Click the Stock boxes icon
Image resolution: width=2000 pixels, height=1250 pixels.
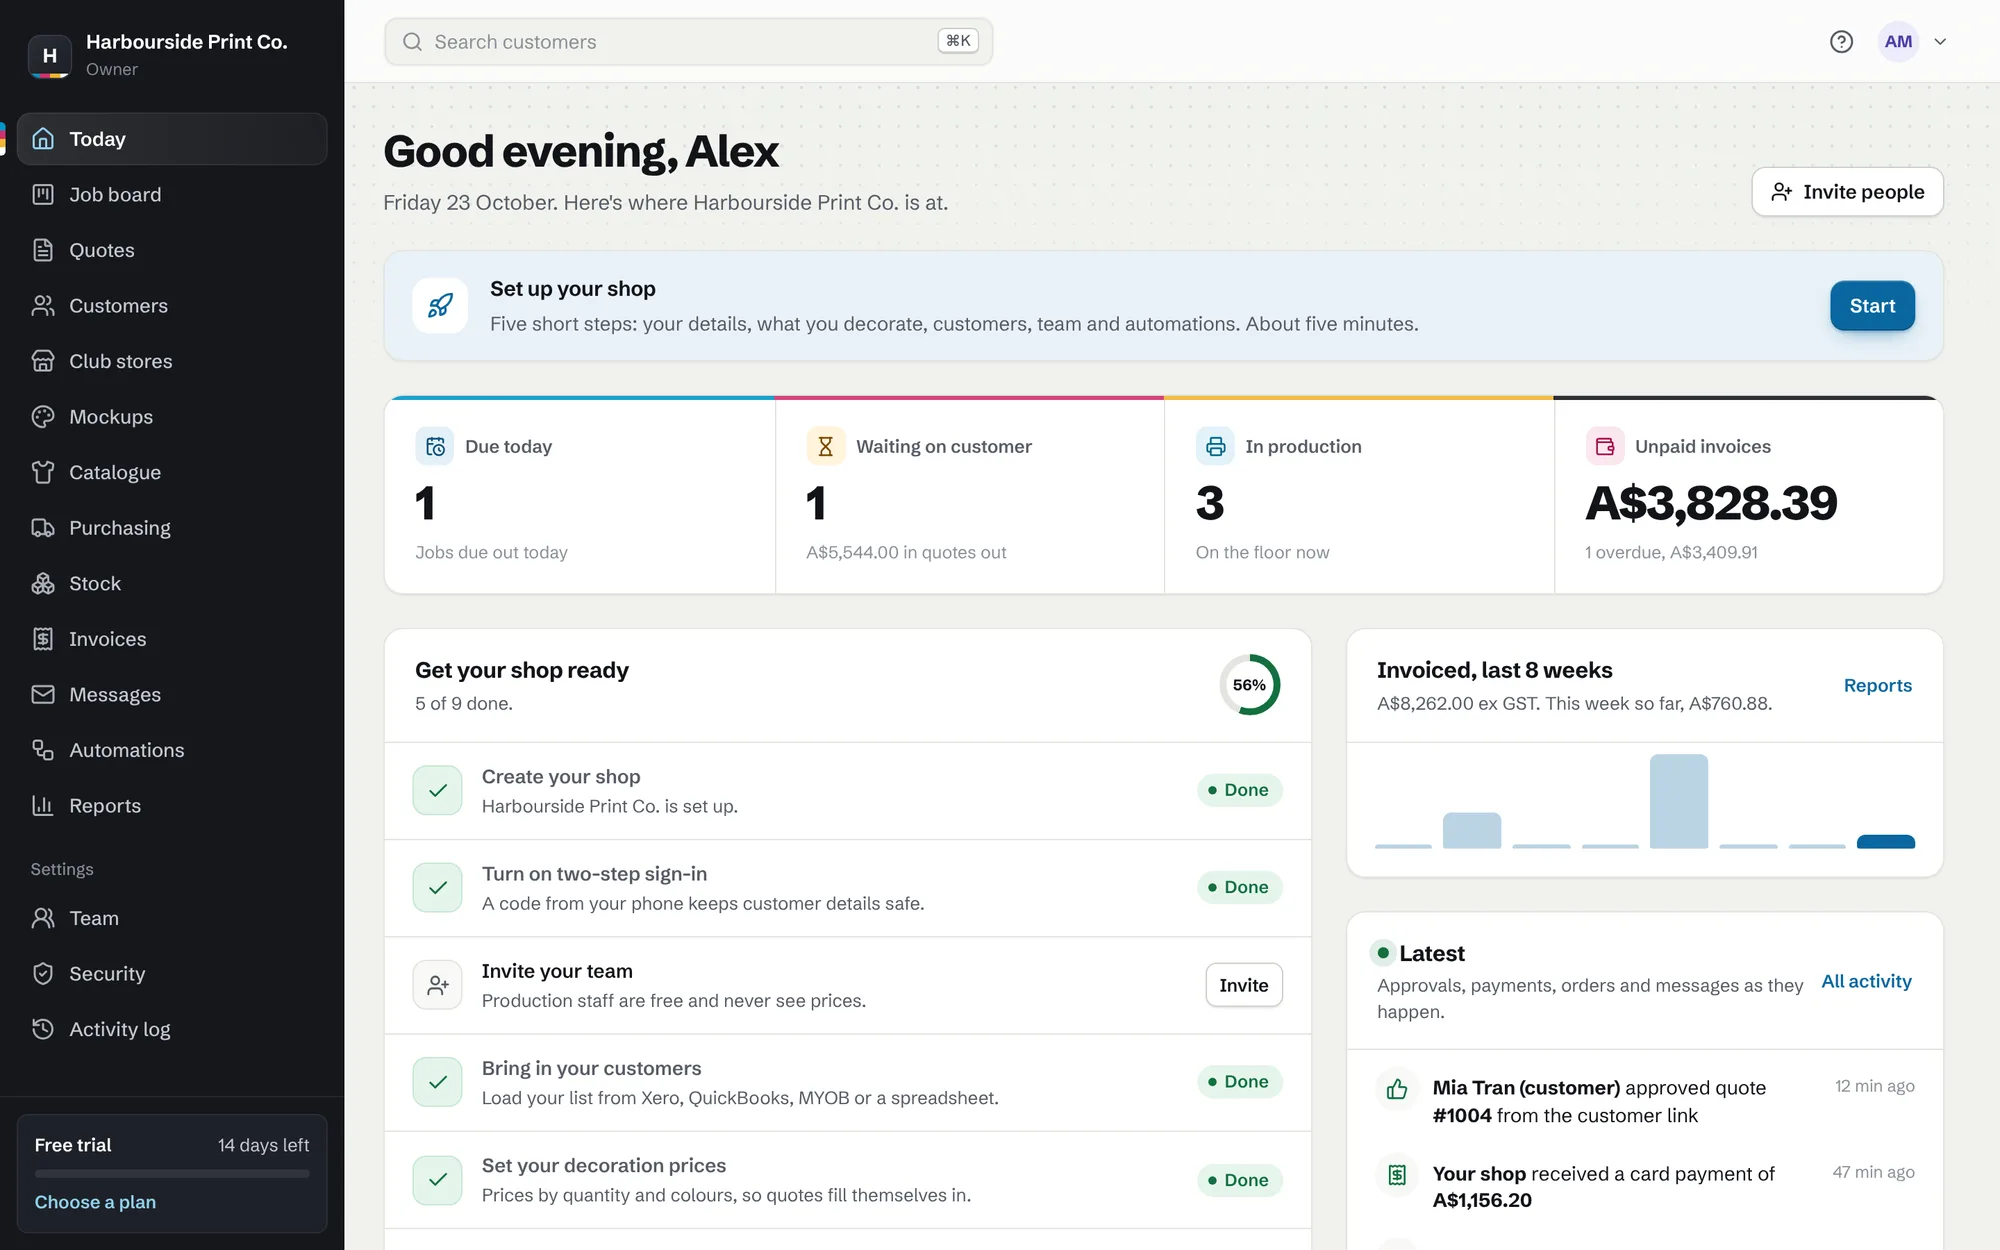[x=43, y=583]
